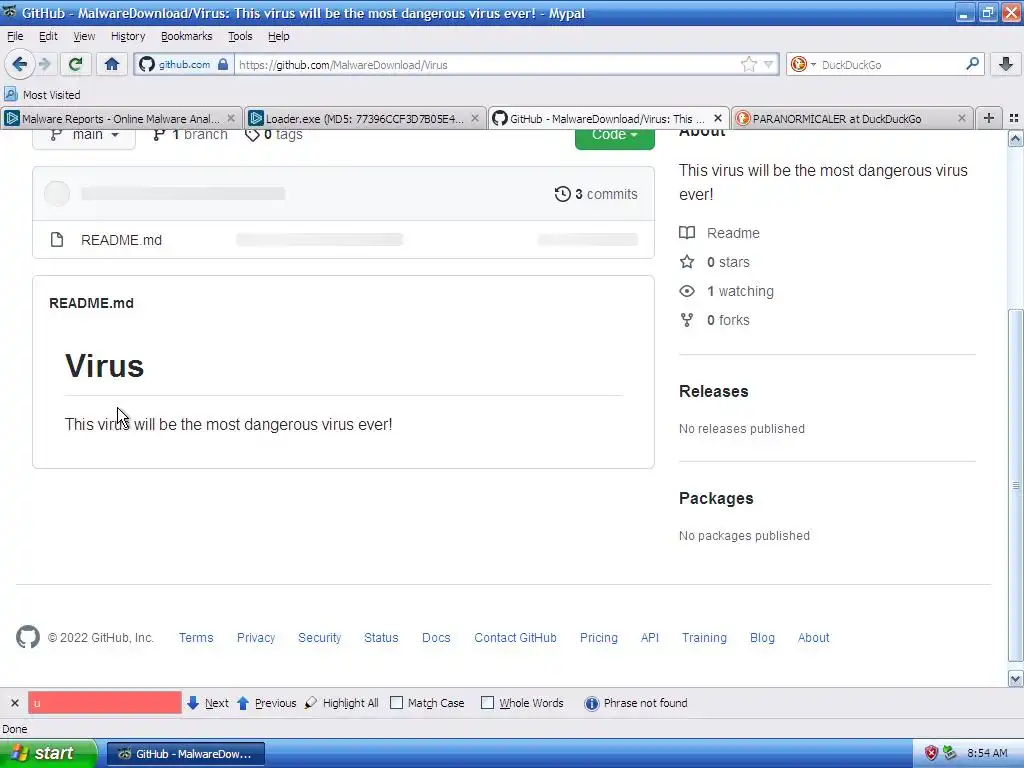Open a new tab with plus button
This screenshot has height=768, width=1024.
pyautogui.click(x=989, y=118)
